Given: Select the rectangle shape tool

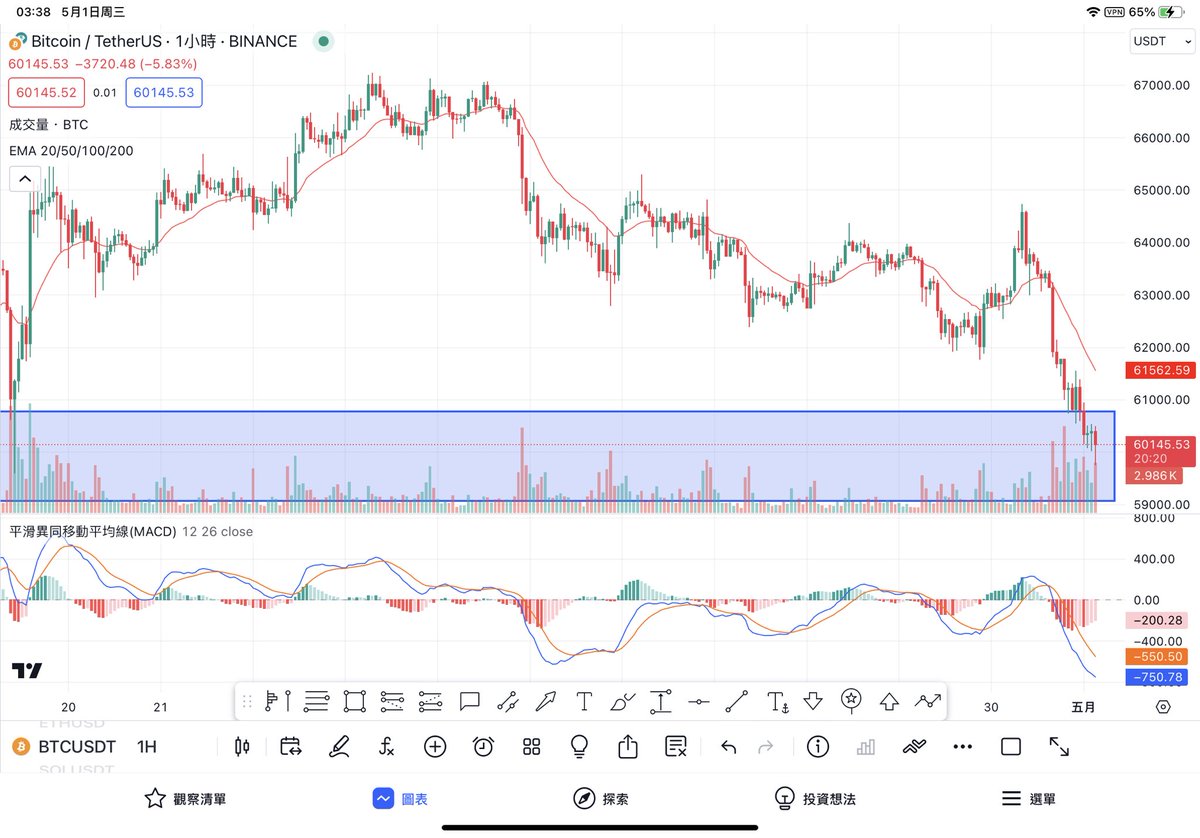Looking at the screenshot, I should point(354,701).
